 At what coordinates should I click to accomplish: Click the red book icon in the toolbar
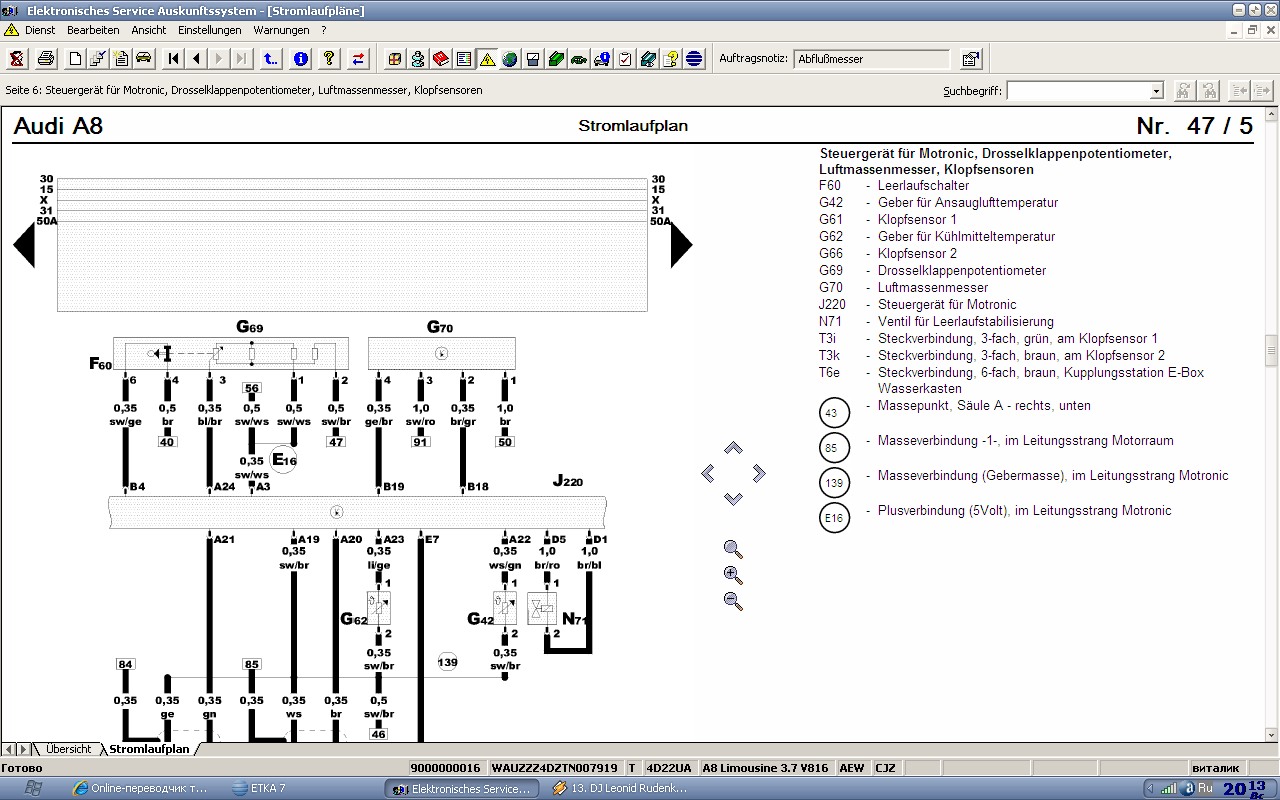click(x=441, y=59)
